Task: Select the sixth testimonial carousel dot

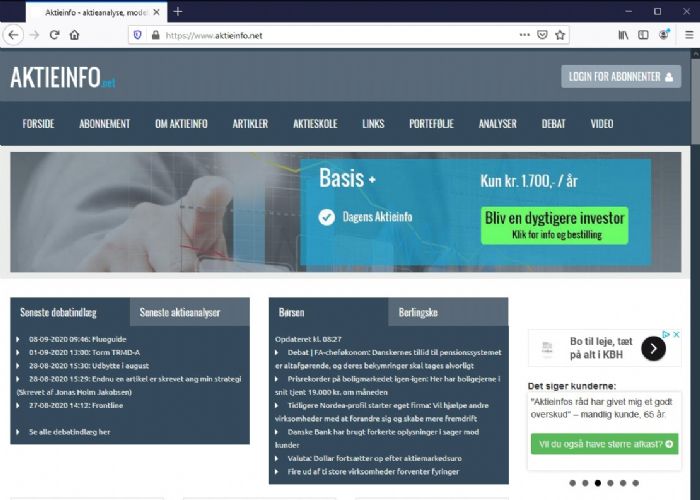Action: pyautogui.click(x=636, y=483)
